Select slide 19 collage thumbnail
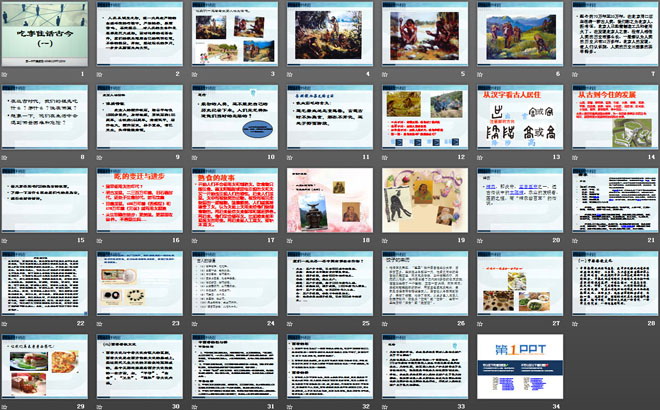Image resolution: width=660 pixels, height=410 pixels. click(425, 200)
